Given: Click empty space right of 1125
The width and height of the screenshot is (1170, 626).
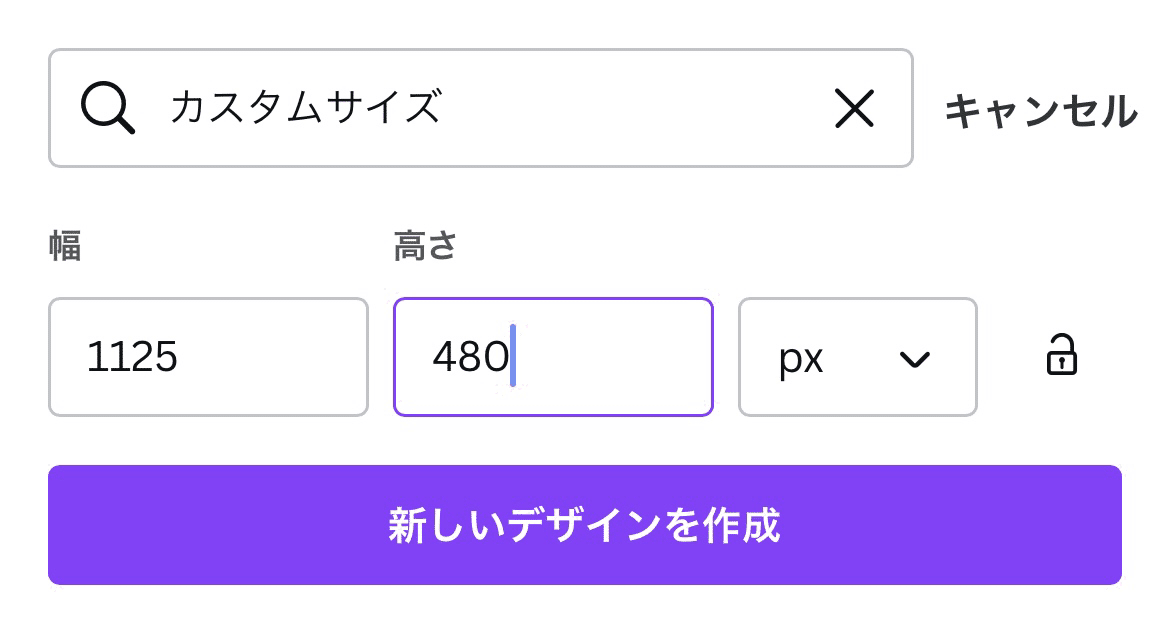Looking at the screenshot, I should [x=272, y=357].
